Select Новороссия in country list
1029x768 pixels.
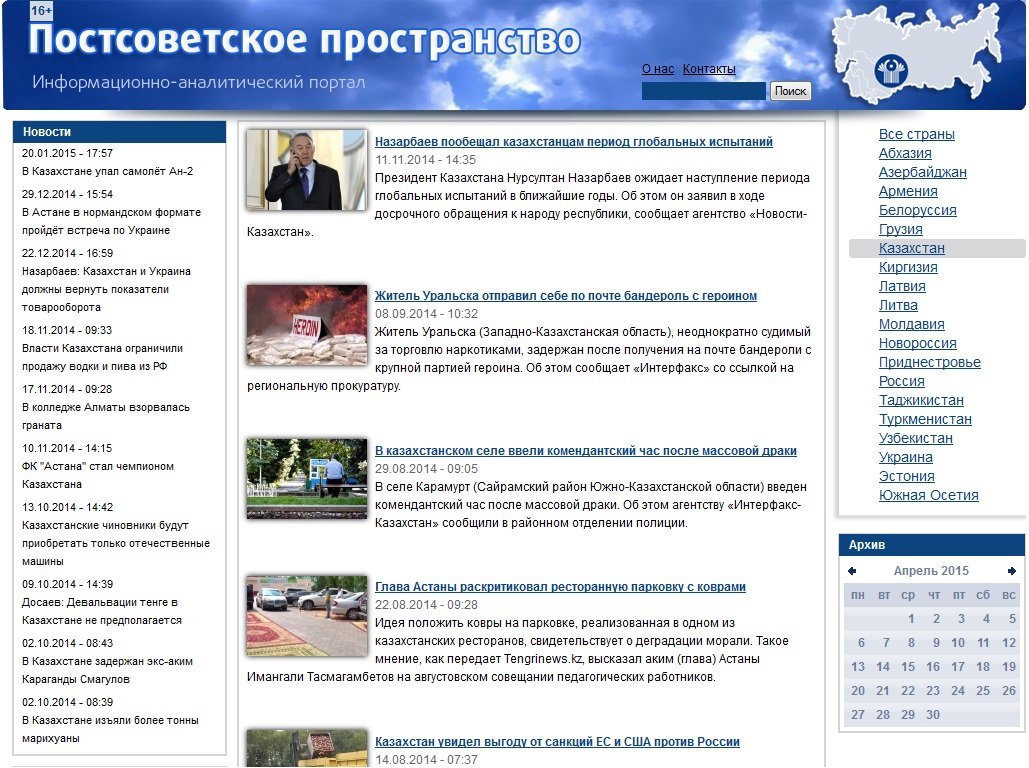pos(917,344)
